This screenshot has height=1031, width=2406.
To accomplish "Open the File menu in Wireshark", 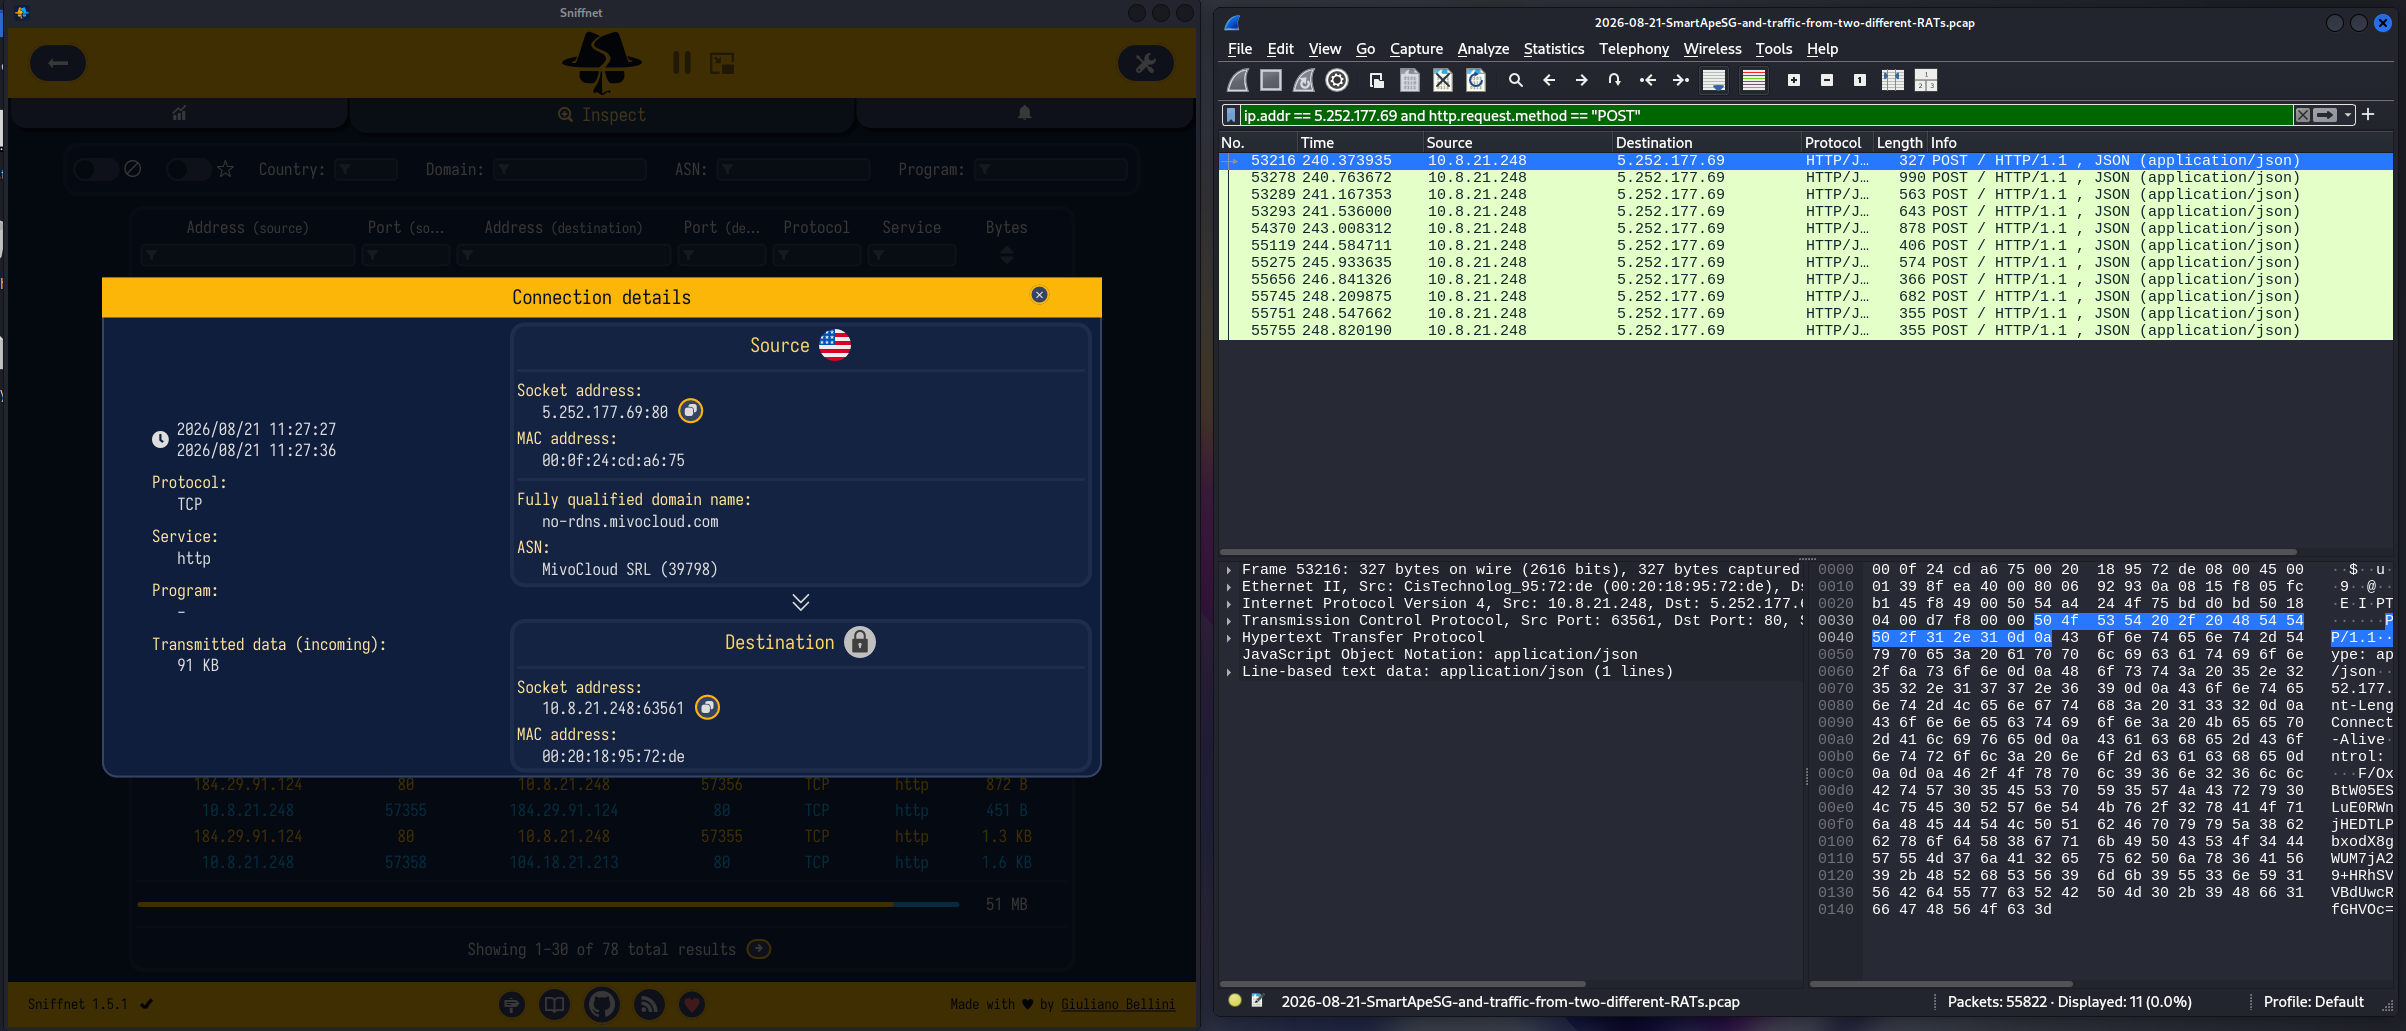I will point(1240,49).
